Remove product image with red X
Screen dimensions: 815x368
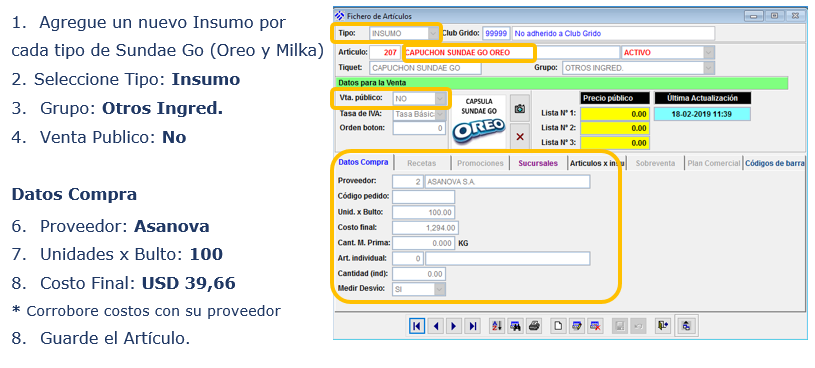click(x=519, y=137)
